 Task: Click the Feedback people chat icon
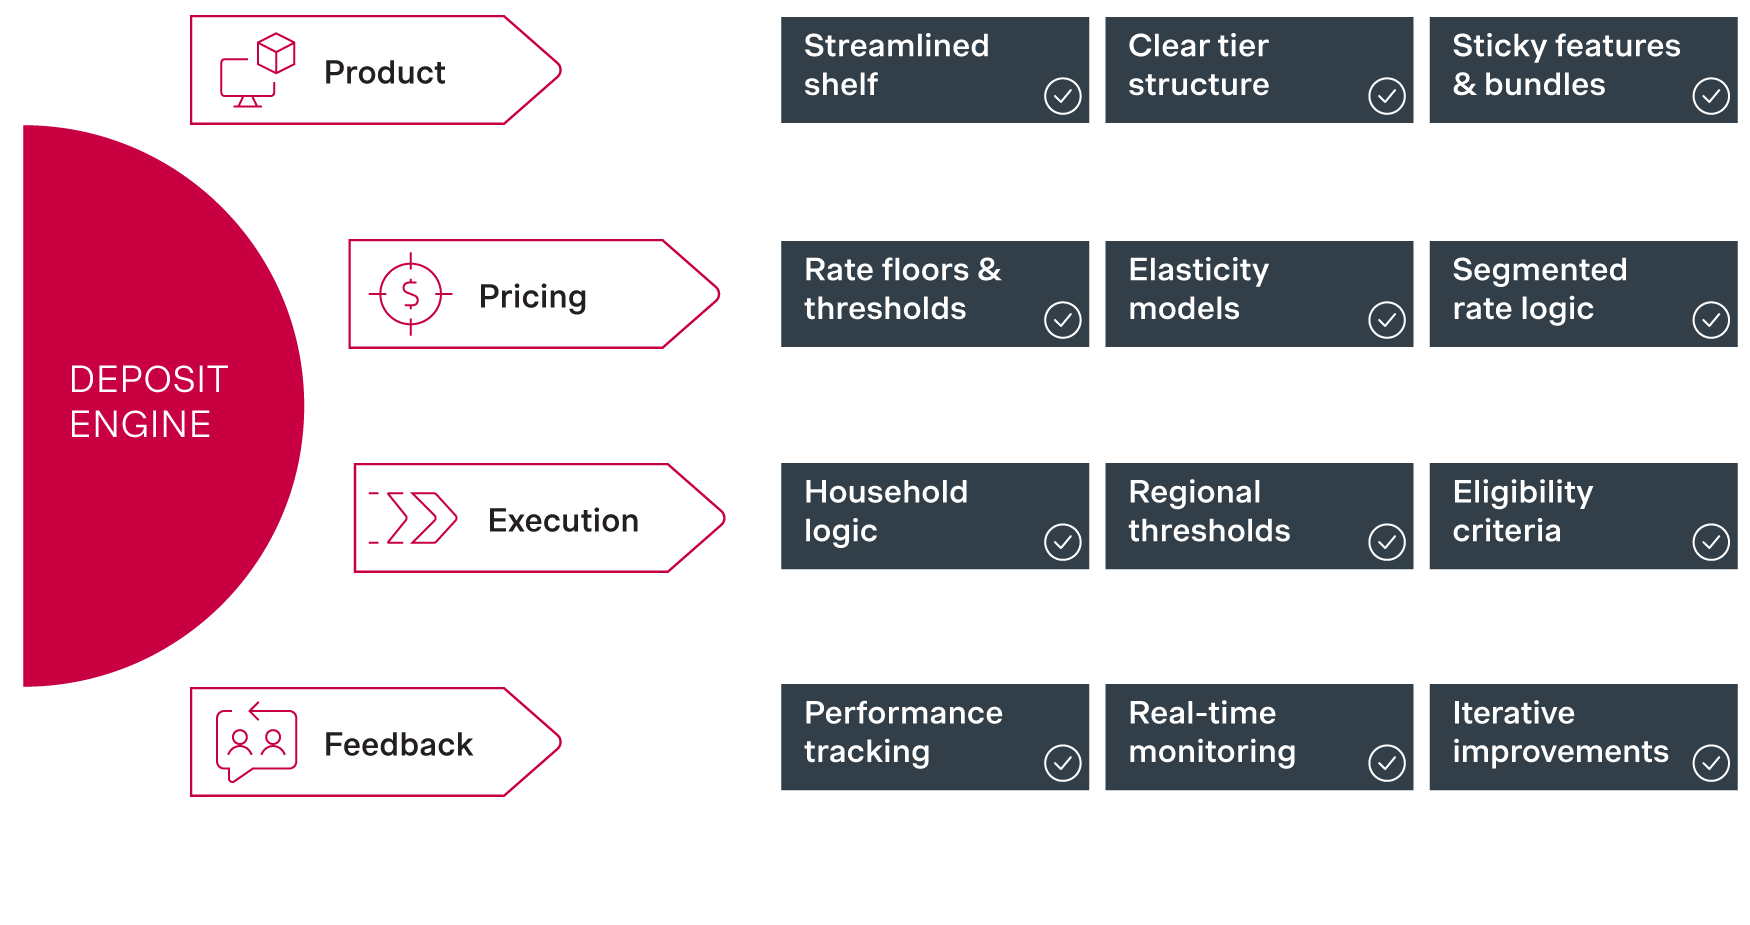coord(257,742)
